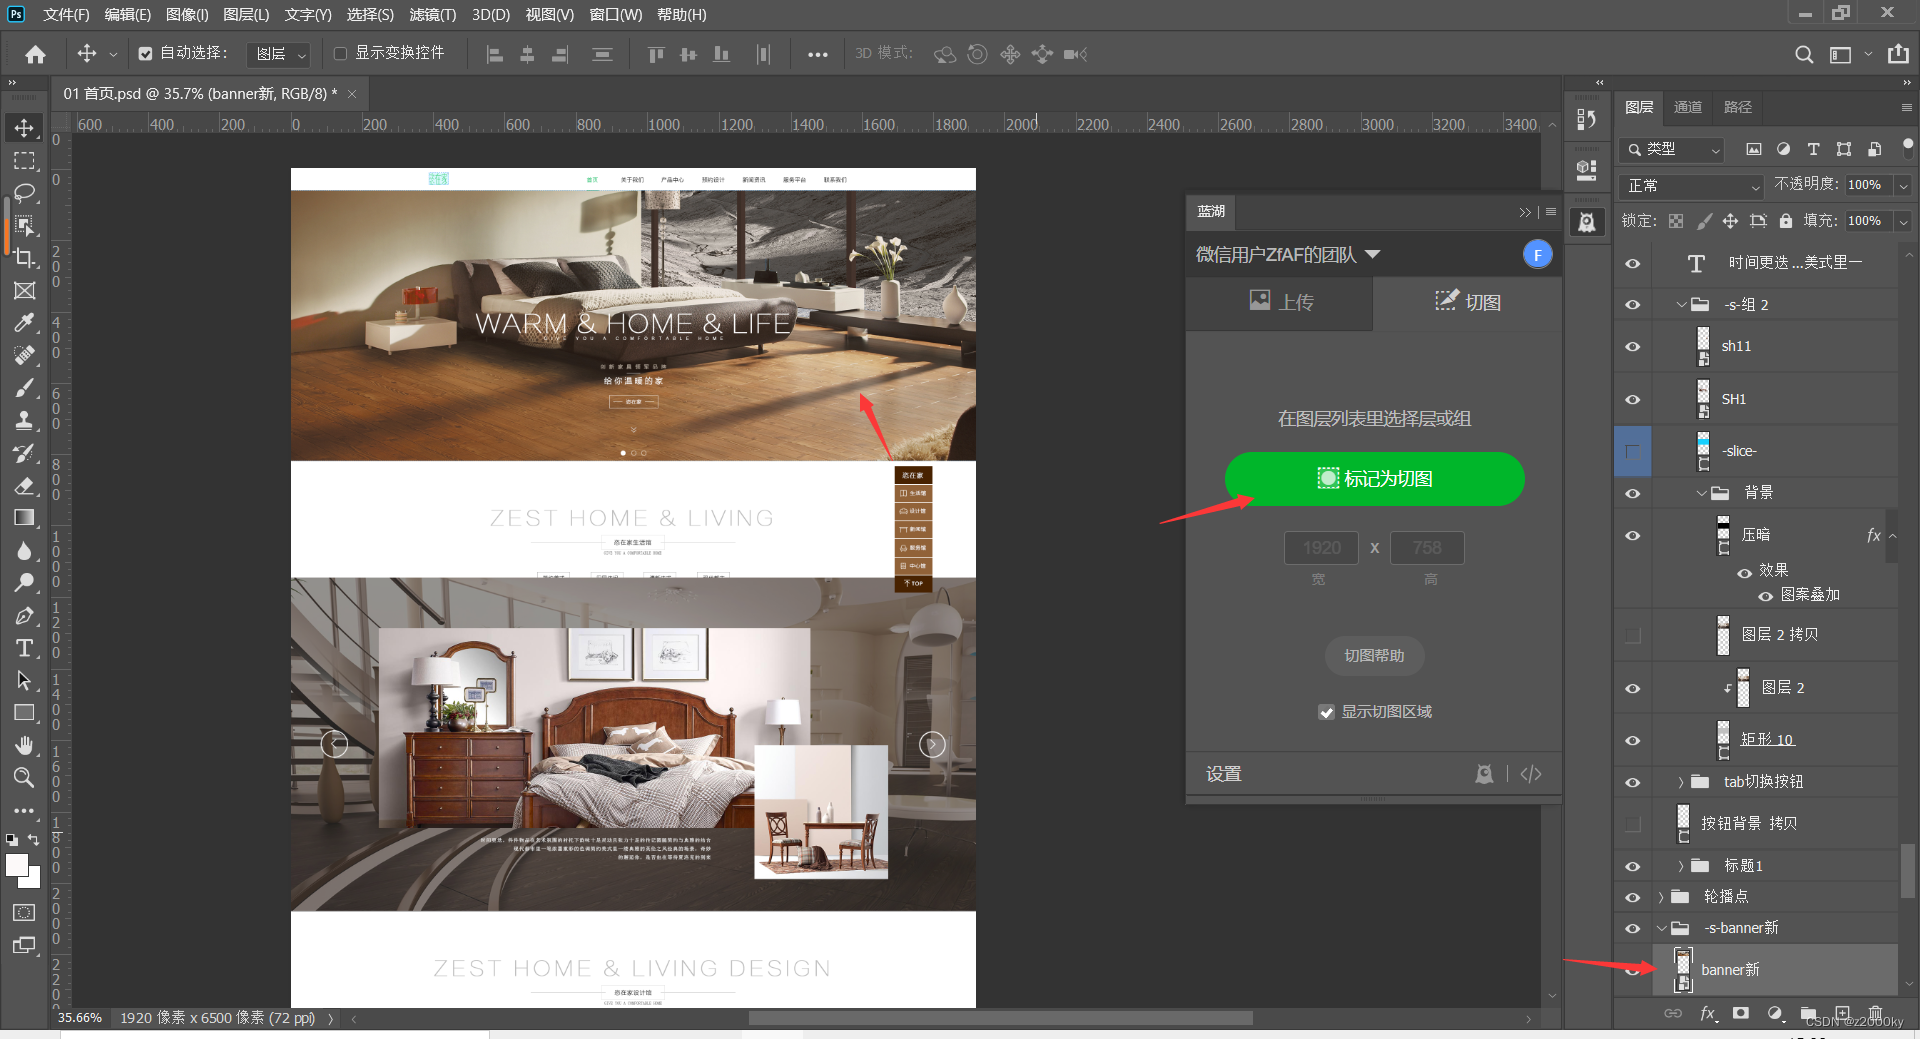
Task: Open the 滤镜(T) menu
Action: [x=432, y=14]
